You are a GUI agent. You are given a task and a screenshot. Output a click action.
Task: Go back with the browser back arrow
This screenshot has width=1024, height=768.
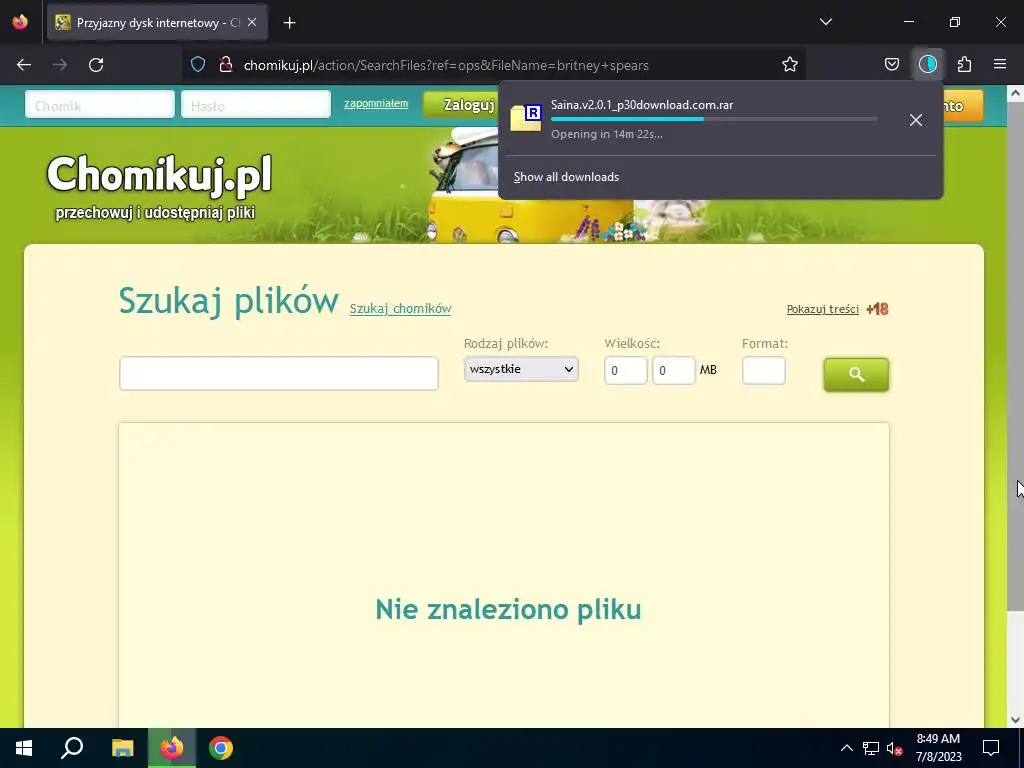point(24,65)
